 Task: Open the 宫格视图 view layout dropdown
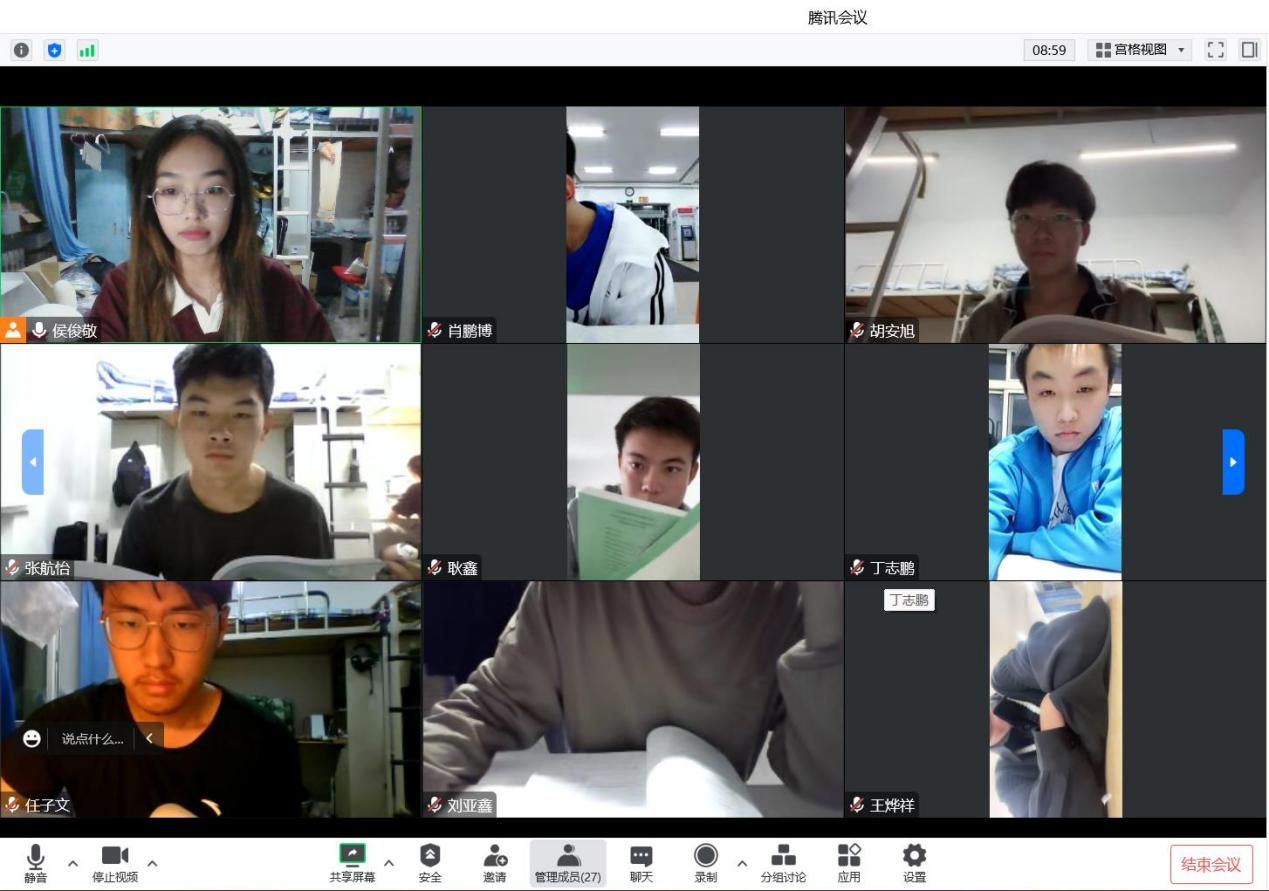coord(1139,50)
